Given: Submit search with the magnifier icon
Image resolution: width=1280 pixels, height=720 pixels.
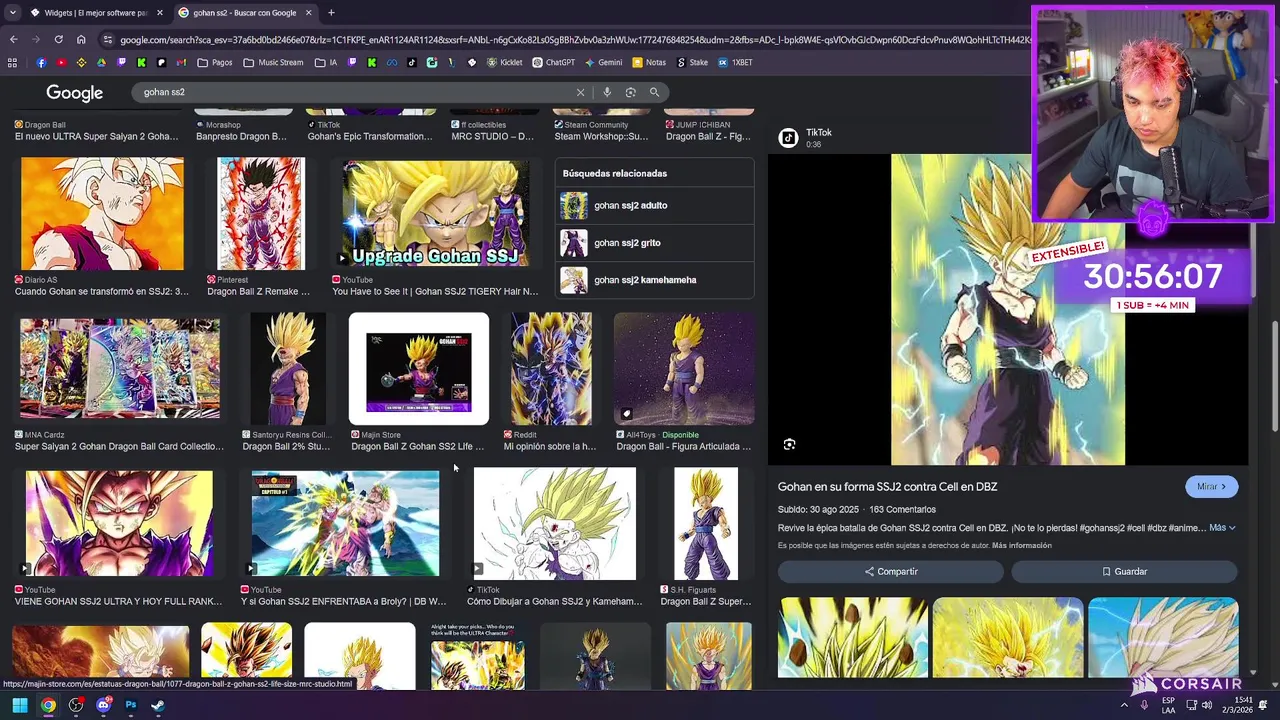Looking at the screenshot, I should pyautogui.click(x=654, y=92).
